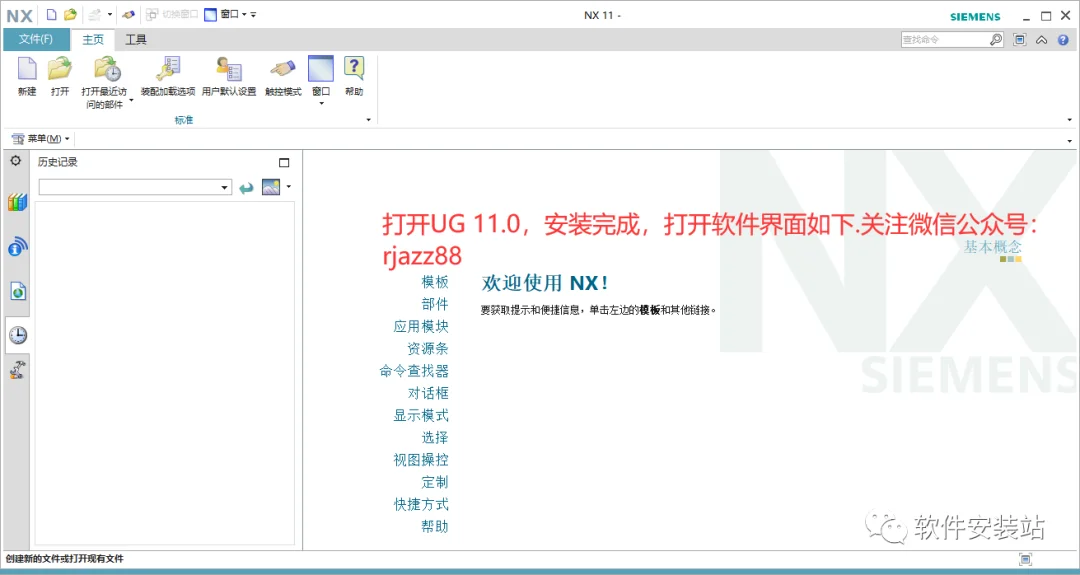Viewport: 1080px width, 575px height.
Task: Click the 基本概念 heading link
Action: pos(993,247)
